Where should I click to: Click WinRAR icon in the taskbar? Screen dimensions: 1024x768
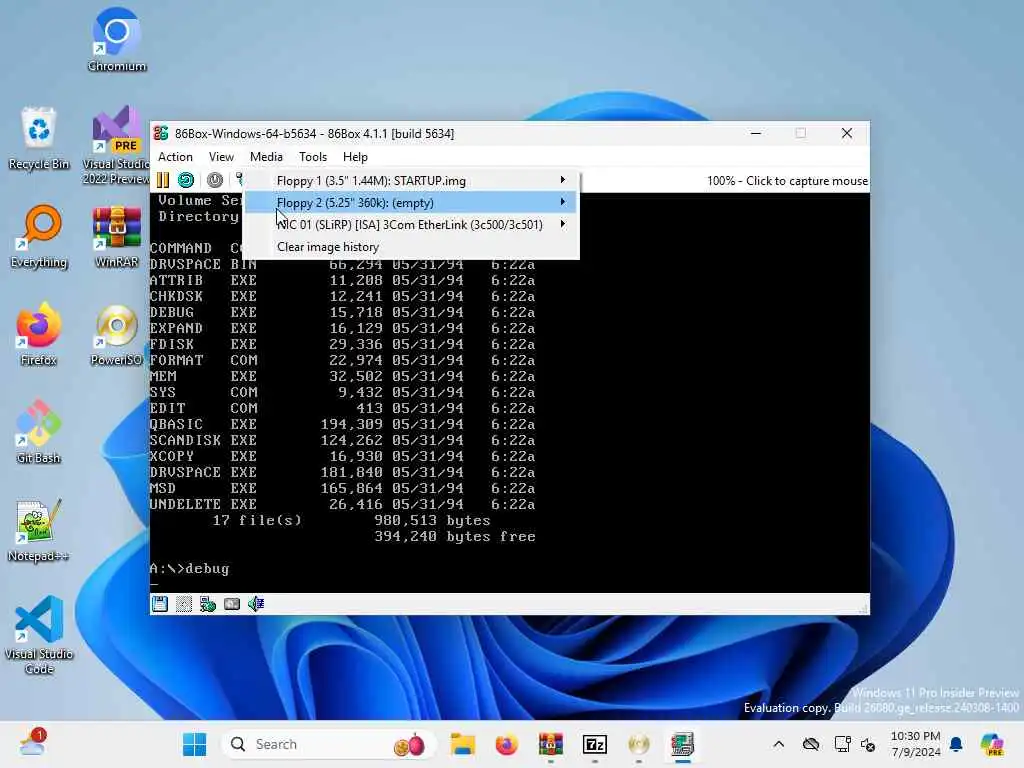[x=551, y=744]
